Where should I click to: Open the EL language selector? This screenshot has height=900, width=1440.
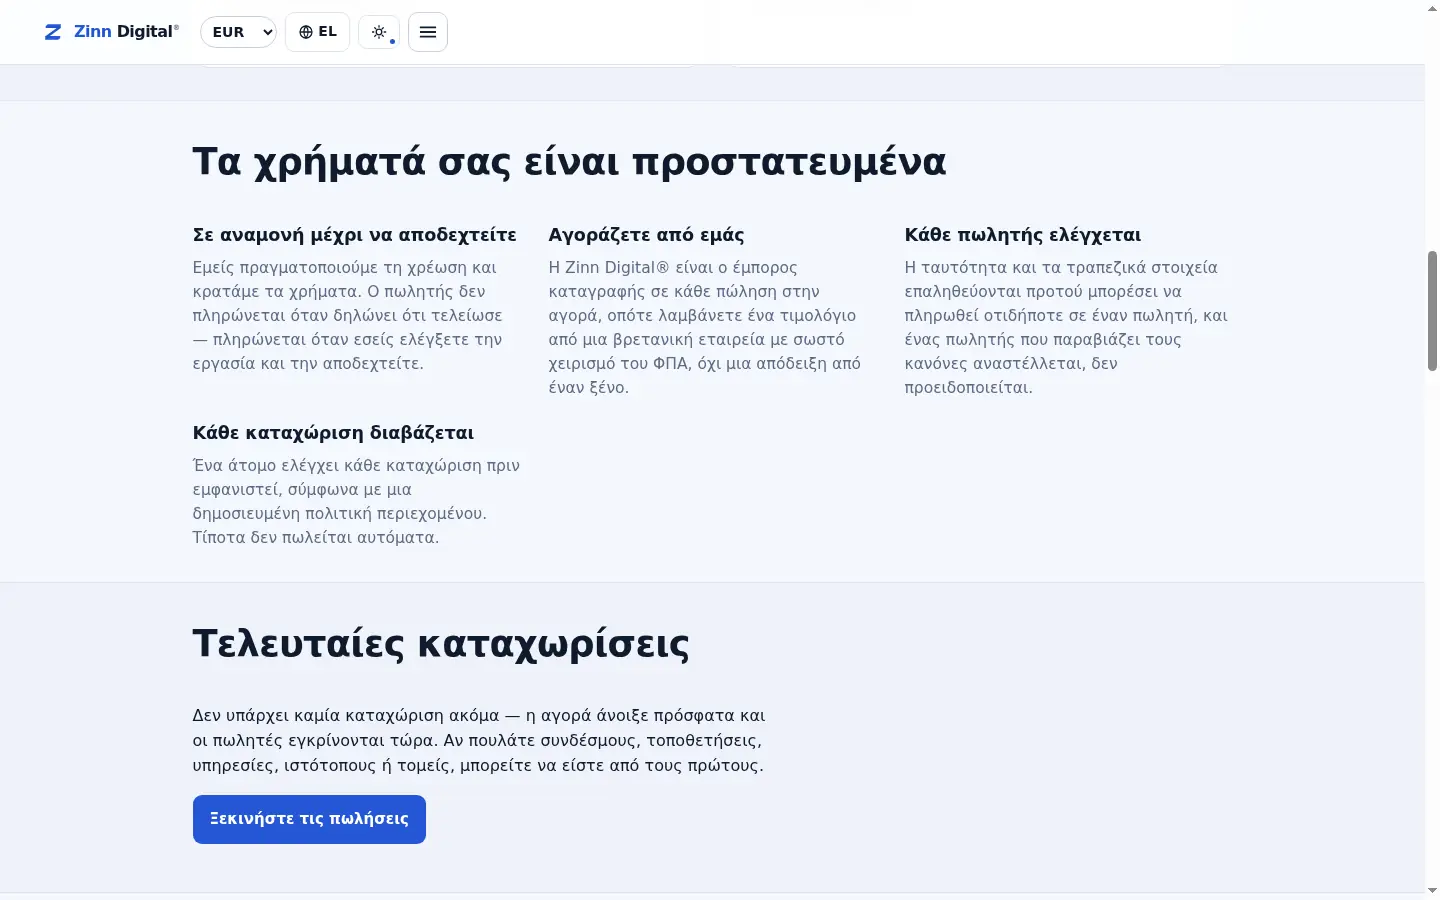click(x=317, y=32)
